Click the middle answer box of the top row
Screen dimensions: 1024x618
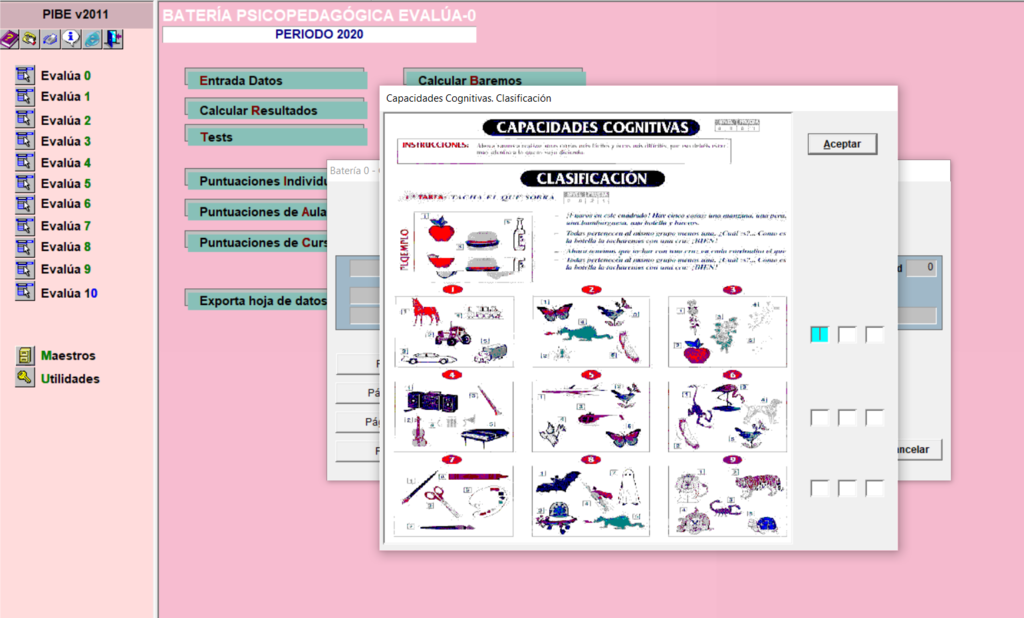click(x=846, y=334)
